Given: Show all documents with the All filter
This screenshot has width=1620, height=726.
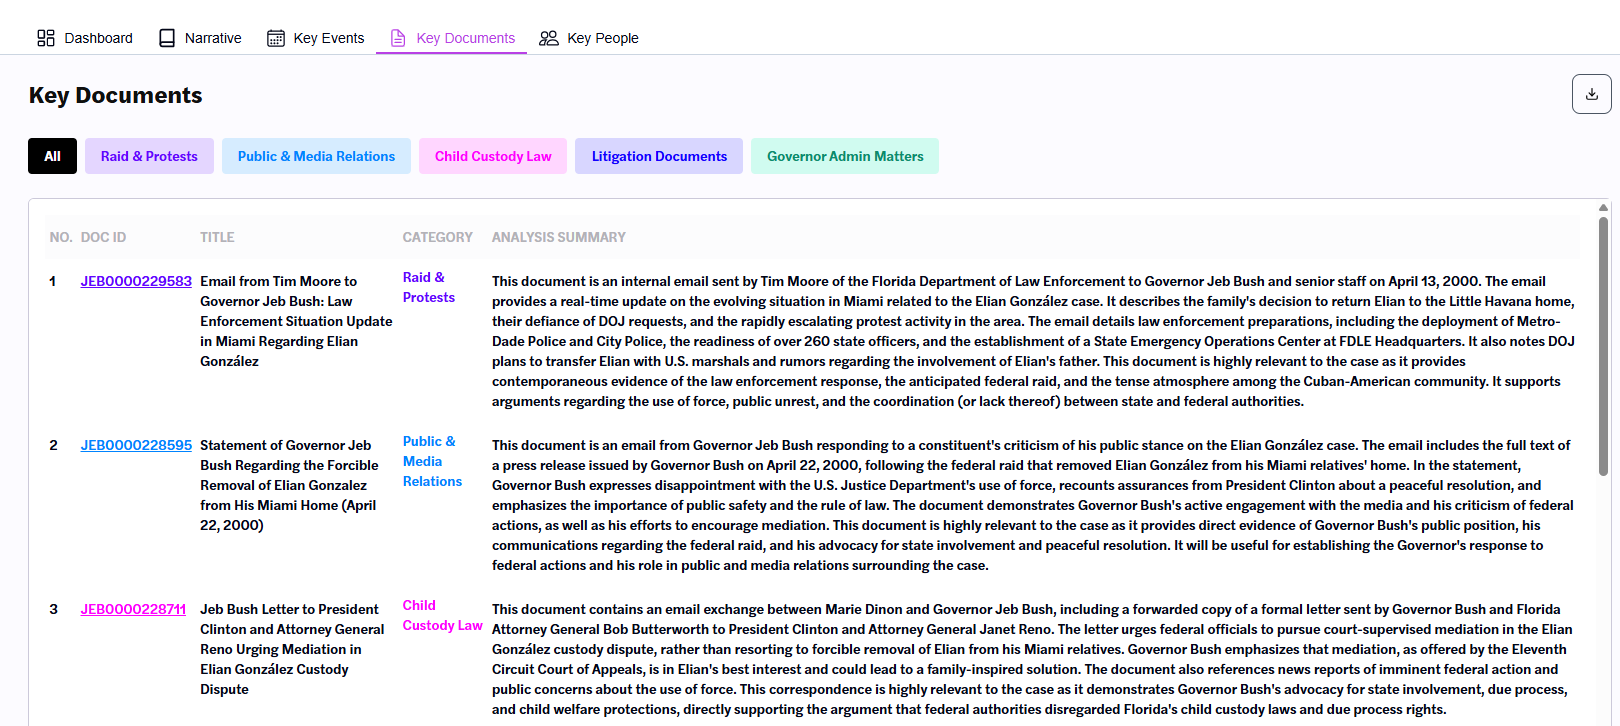Looking at the screenshot, I should (x=52, y=156).
